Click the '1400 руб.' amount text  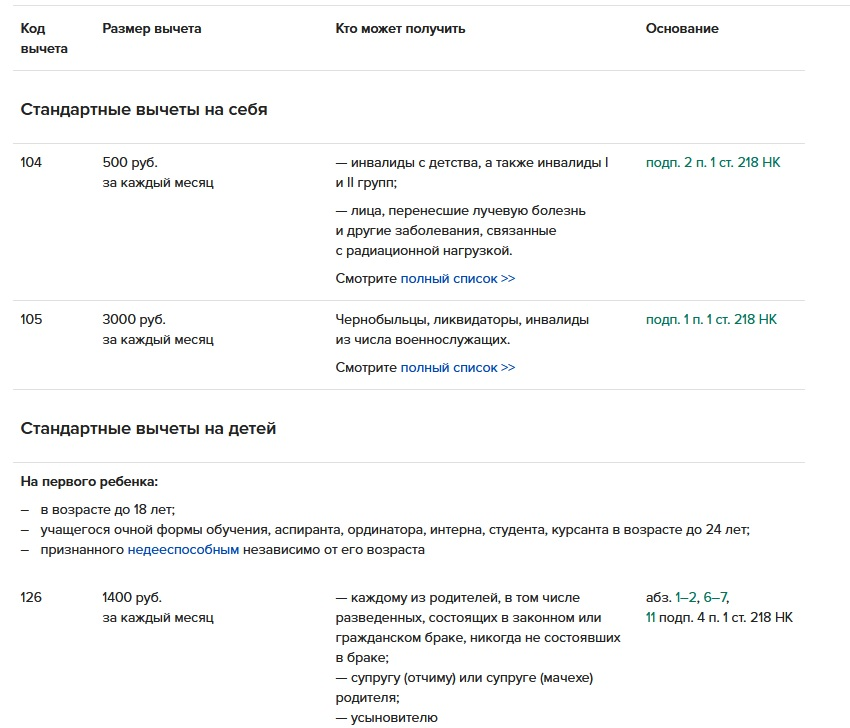point(132,598)
